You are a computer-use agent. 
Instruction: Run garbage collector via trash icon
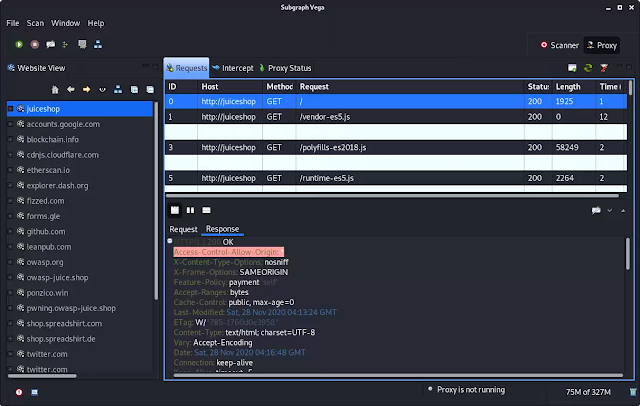tap(633, 392)
